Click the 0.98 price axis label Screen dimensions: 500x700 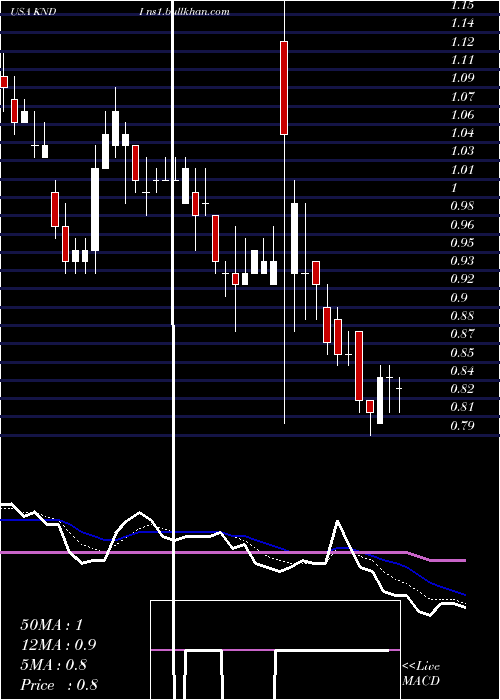[462, 206]
